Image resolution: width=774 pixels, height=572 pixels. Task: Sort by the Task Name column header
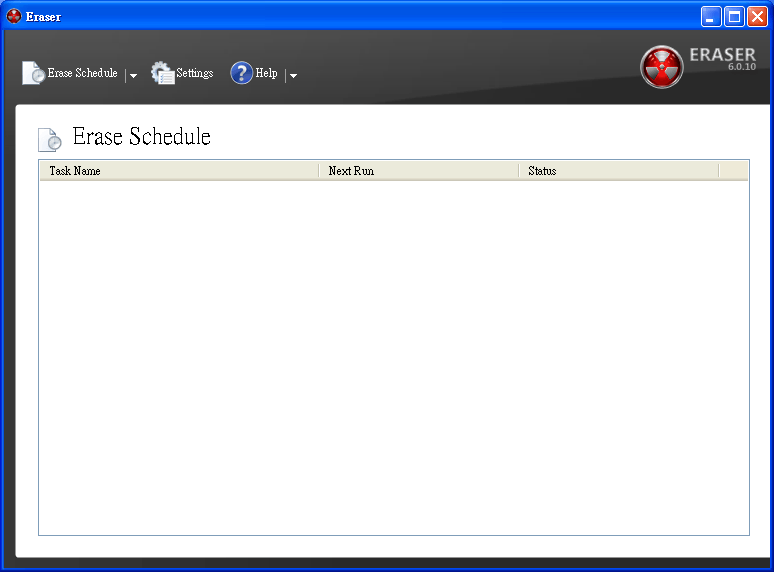(178, 171)
